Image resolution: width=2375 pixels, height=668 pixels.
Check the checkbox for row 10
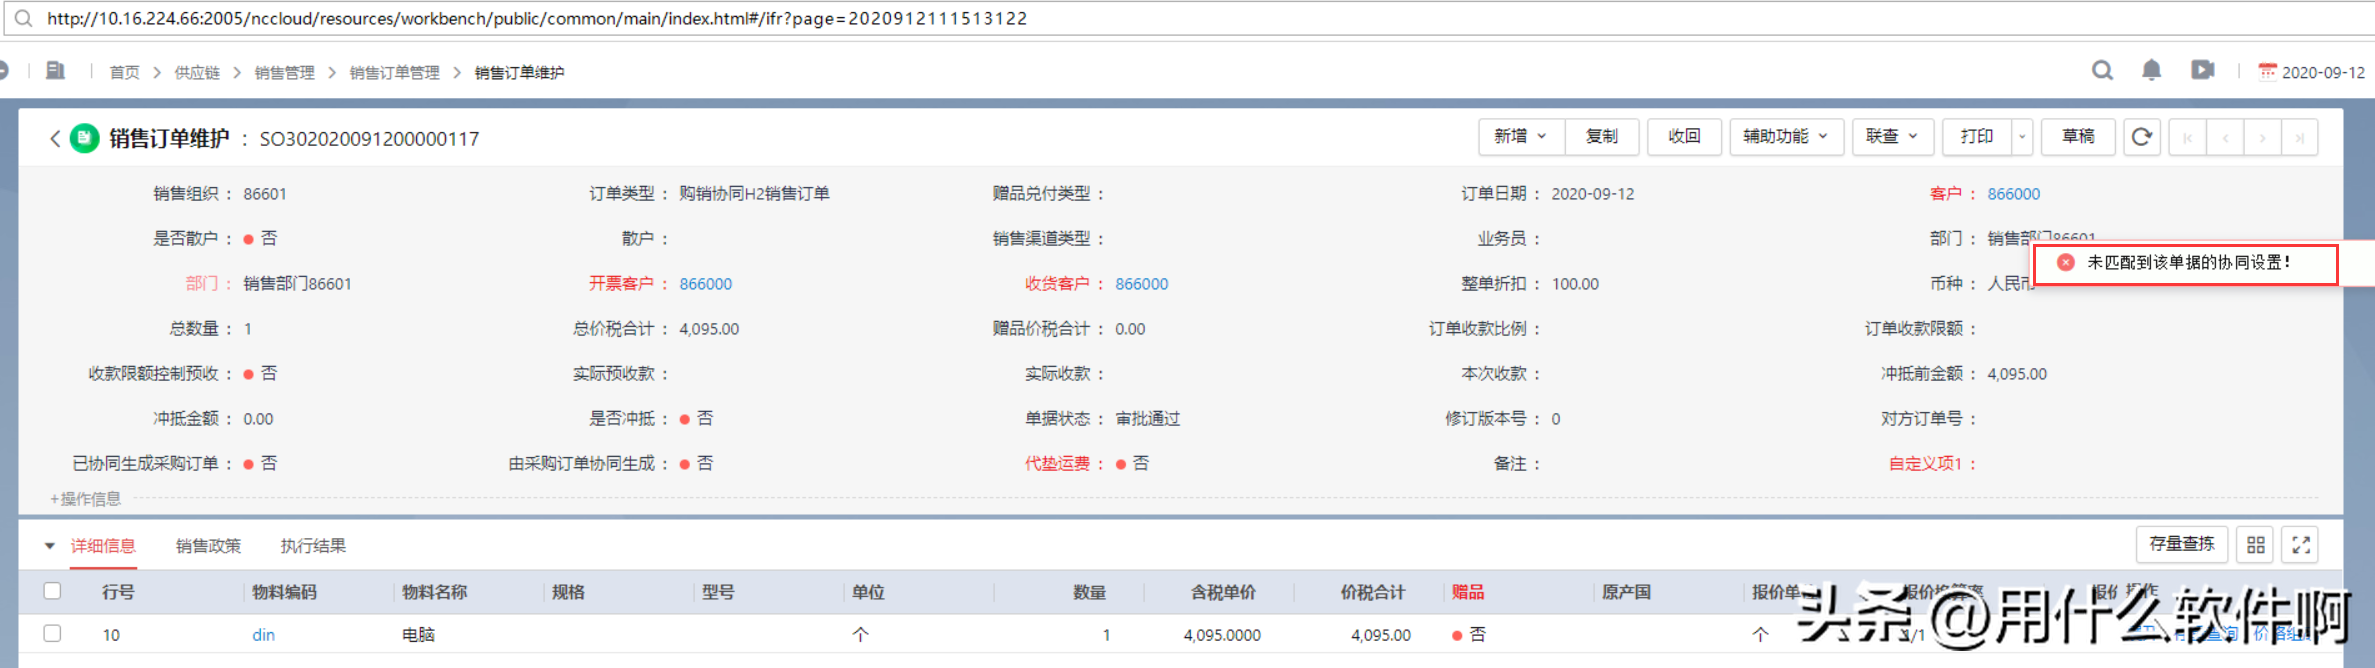[x=53, y=634]
